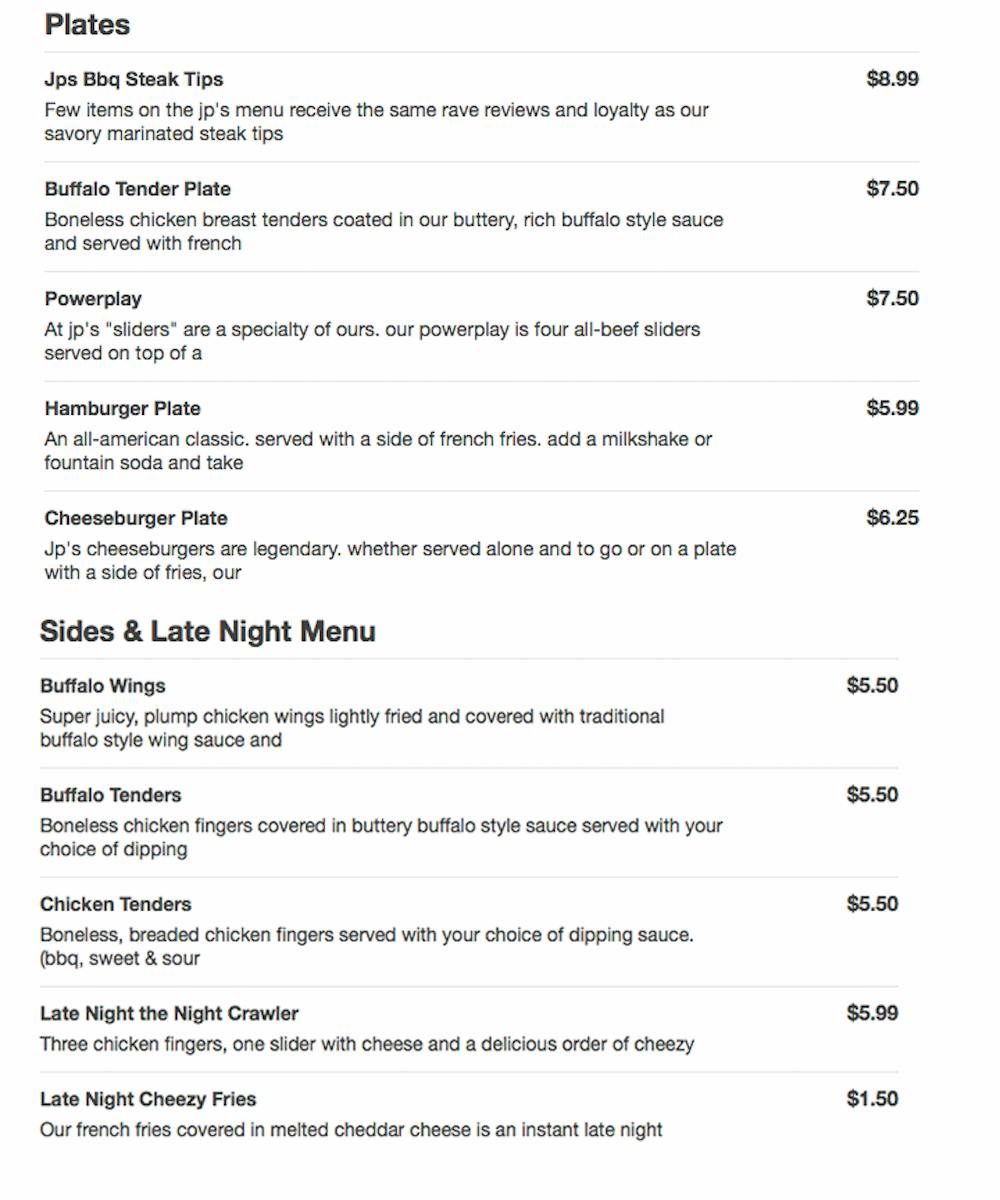Click the $8.99 steak tips price
The width and height of the screenshot is (1000, 1200).
pyautogui.click(x=892, y=79)
